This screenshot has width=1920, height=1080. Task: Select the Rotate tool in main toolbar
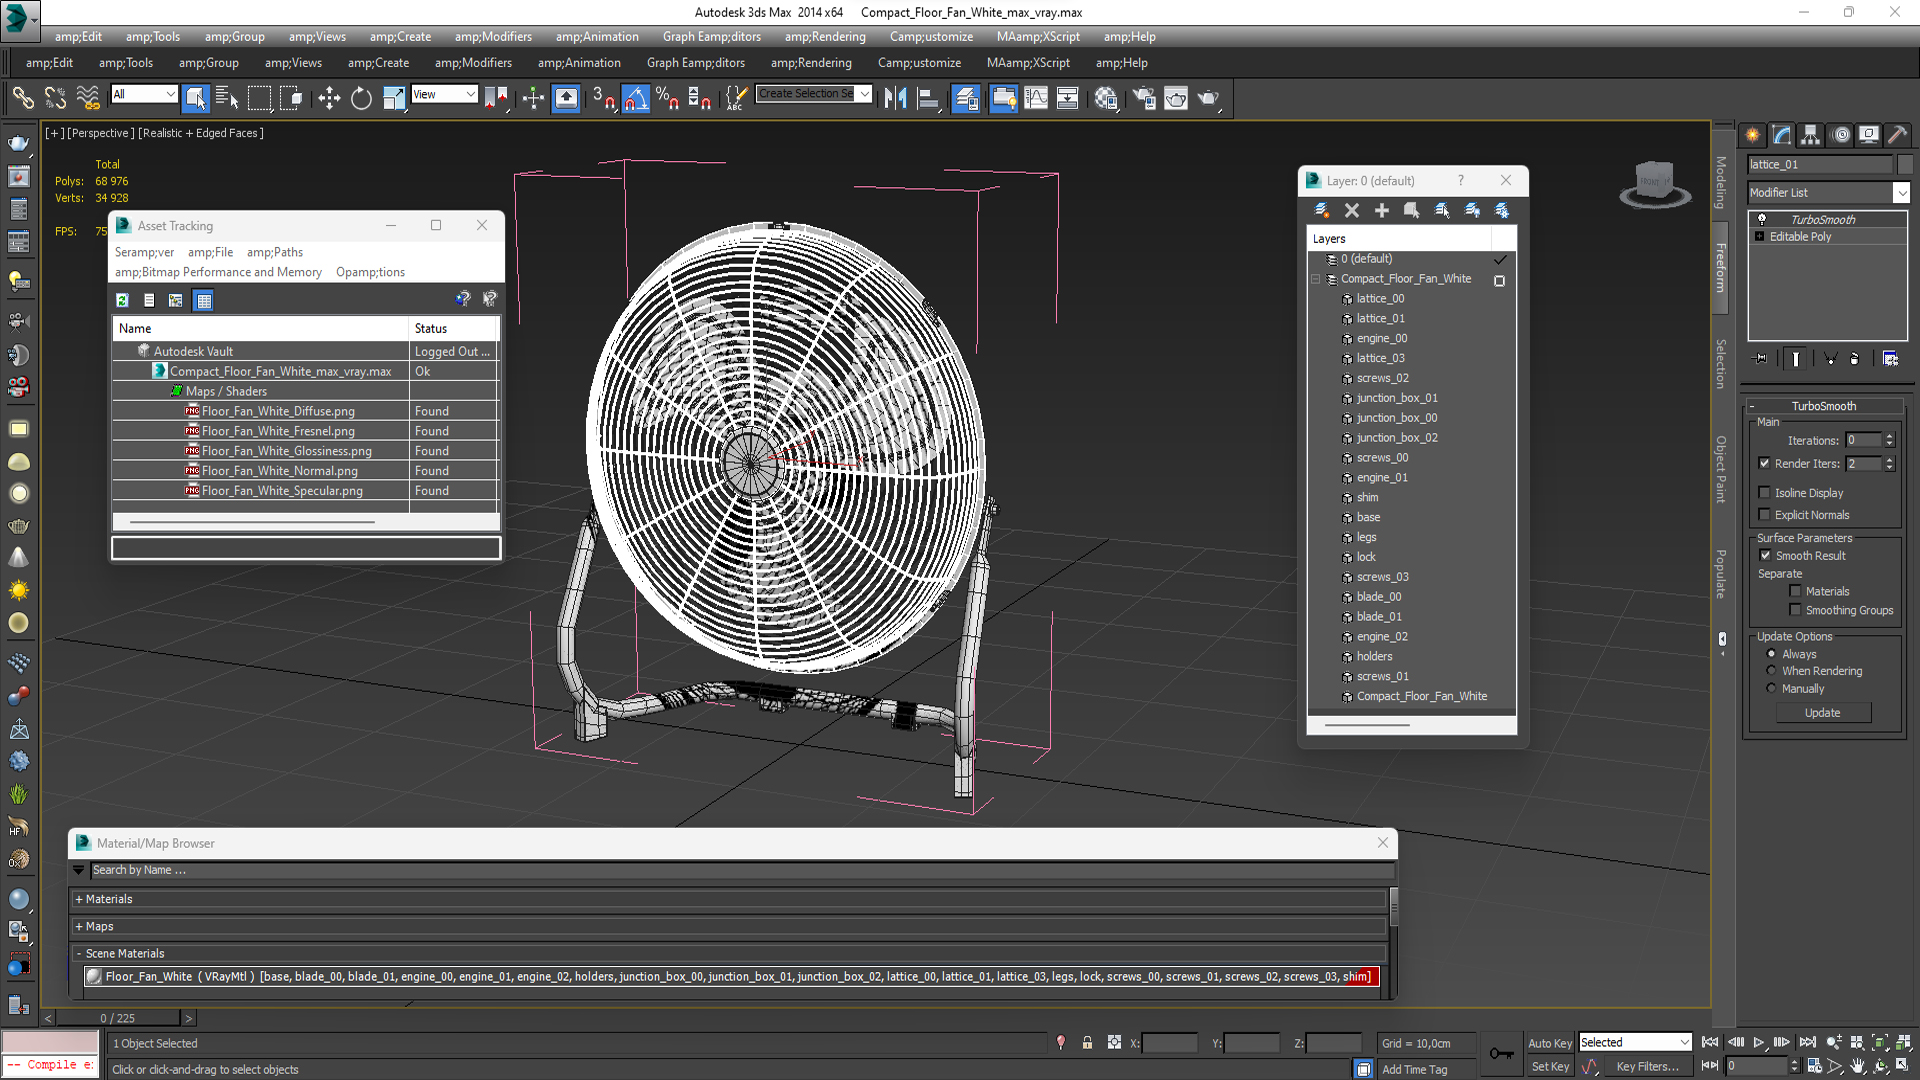[361, 98]
